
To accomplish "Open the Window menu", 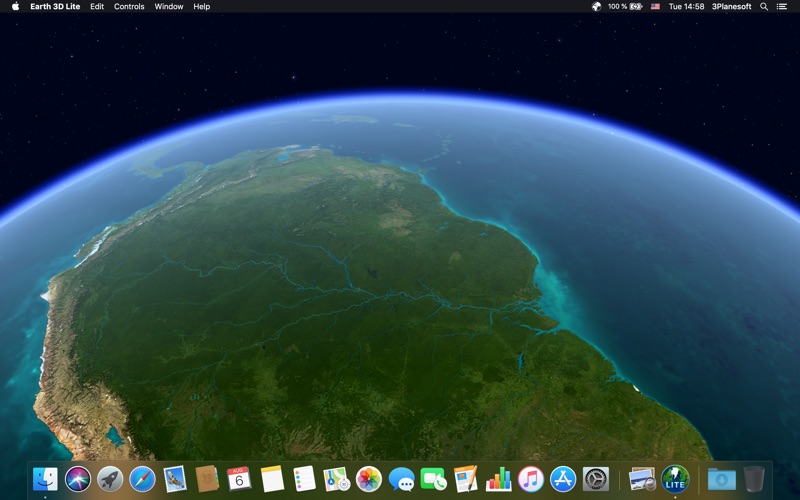I will click(x=169, y=7).
